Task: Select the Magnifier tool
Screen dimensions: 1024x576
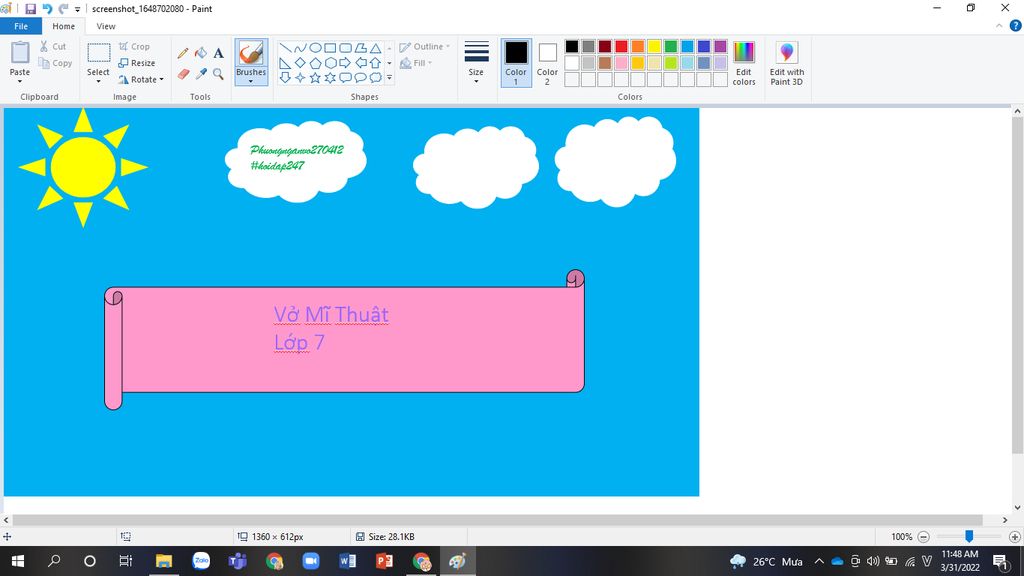Action: [x=218, y=74]
